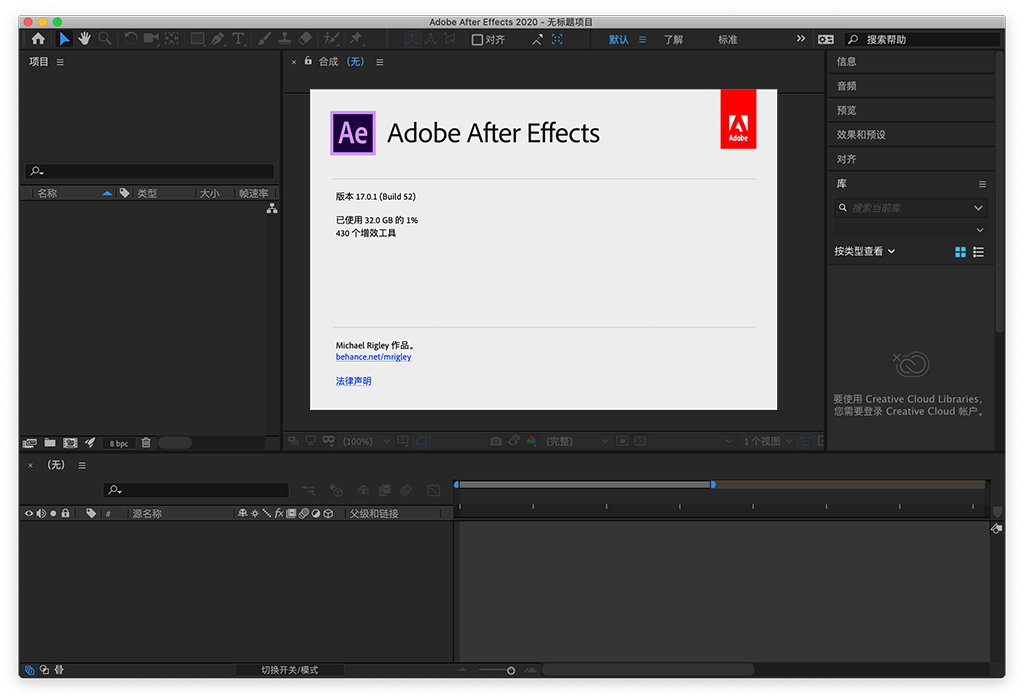Screen dimensions: 1024x700
Task: Click the Interpret Footage icon
Action: click(x=29, y=443)
